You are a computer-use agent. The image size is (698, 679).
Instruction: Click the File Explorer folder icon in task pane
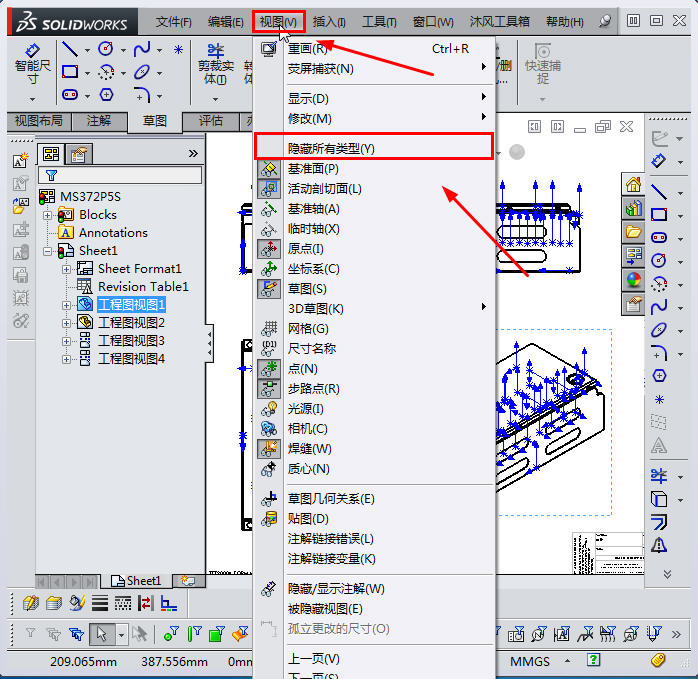tap(633, 232)
